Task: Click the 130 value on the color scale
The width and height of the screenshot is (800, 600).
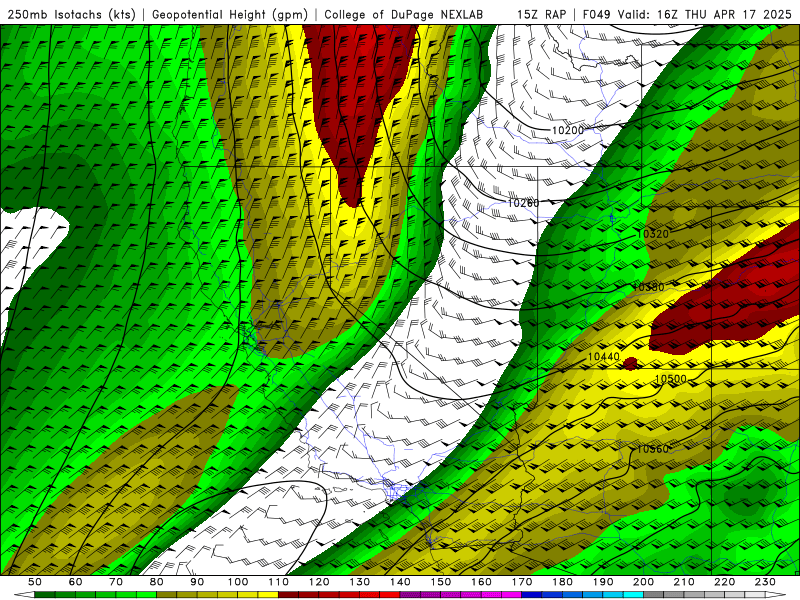Action: 360,582
